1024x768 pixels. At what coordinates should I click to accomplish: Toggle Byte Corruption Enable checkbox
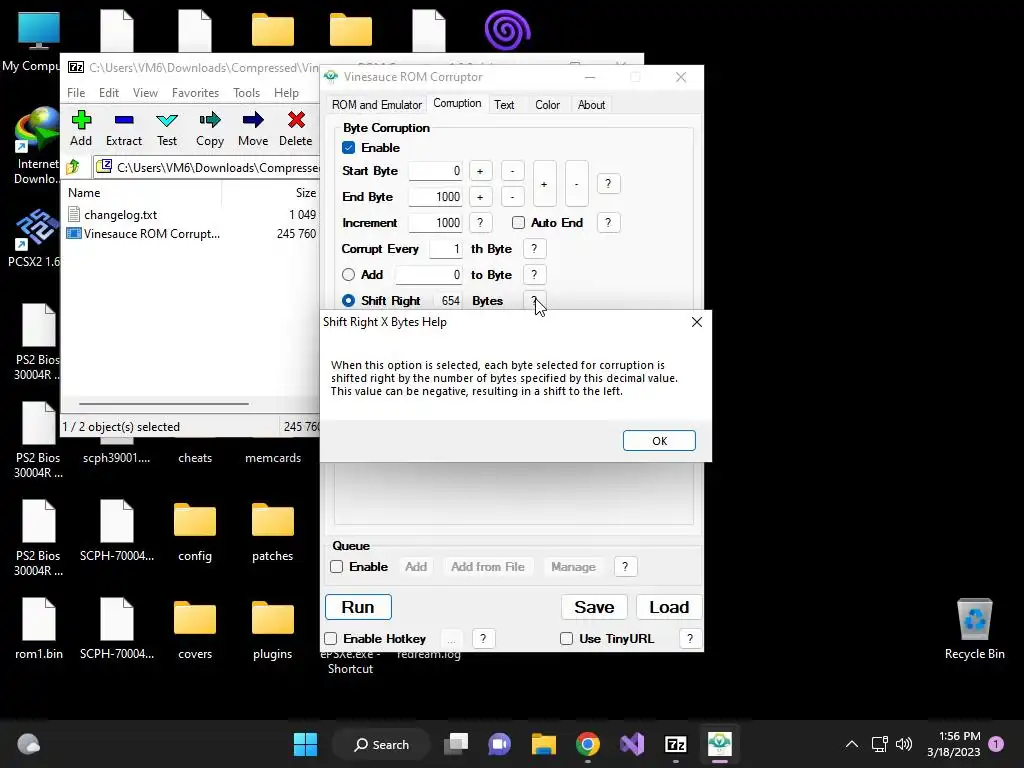[349, 148]
